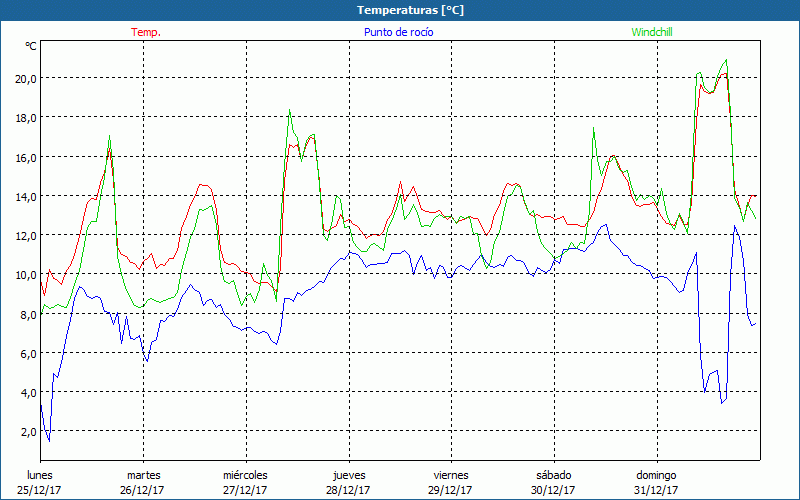This screenshot has width=800, height=500.
Task: Select the "miércoles" day label
Action: [x=245, y=475]
